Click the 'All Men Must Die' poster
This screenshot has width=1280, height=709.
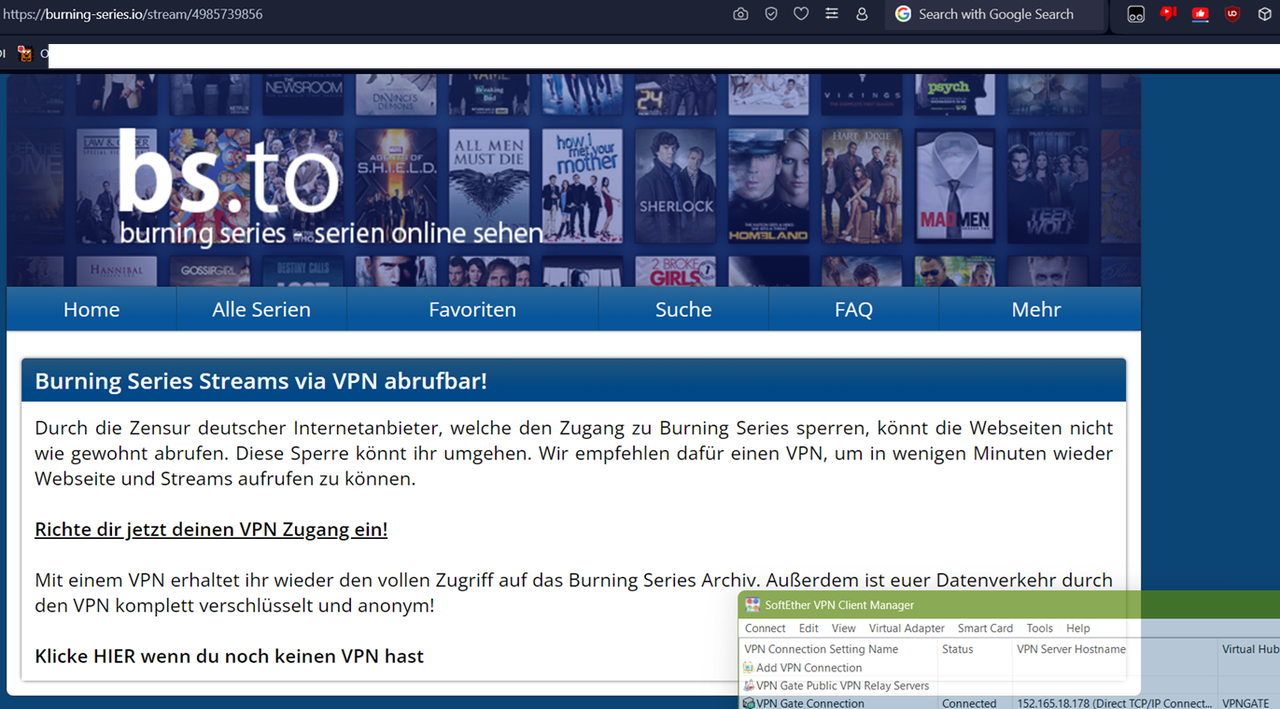click(489, 186)
